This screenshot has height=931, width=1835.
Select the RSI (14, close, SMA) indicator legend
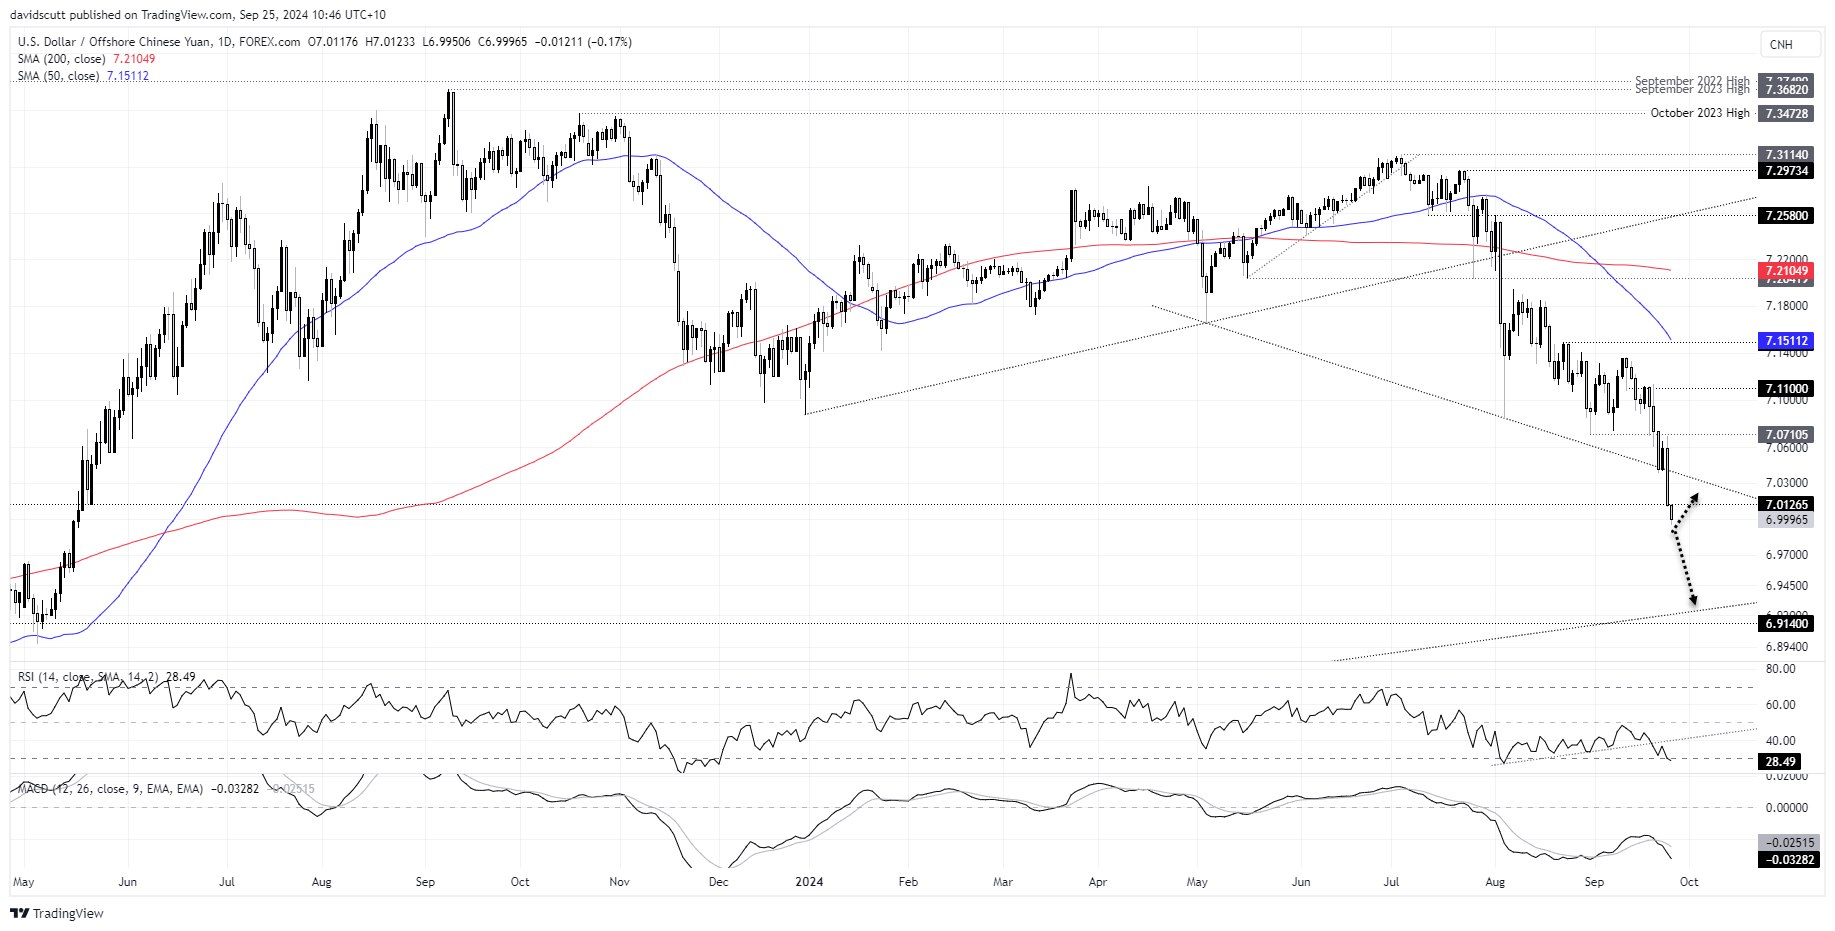[106, 677]
